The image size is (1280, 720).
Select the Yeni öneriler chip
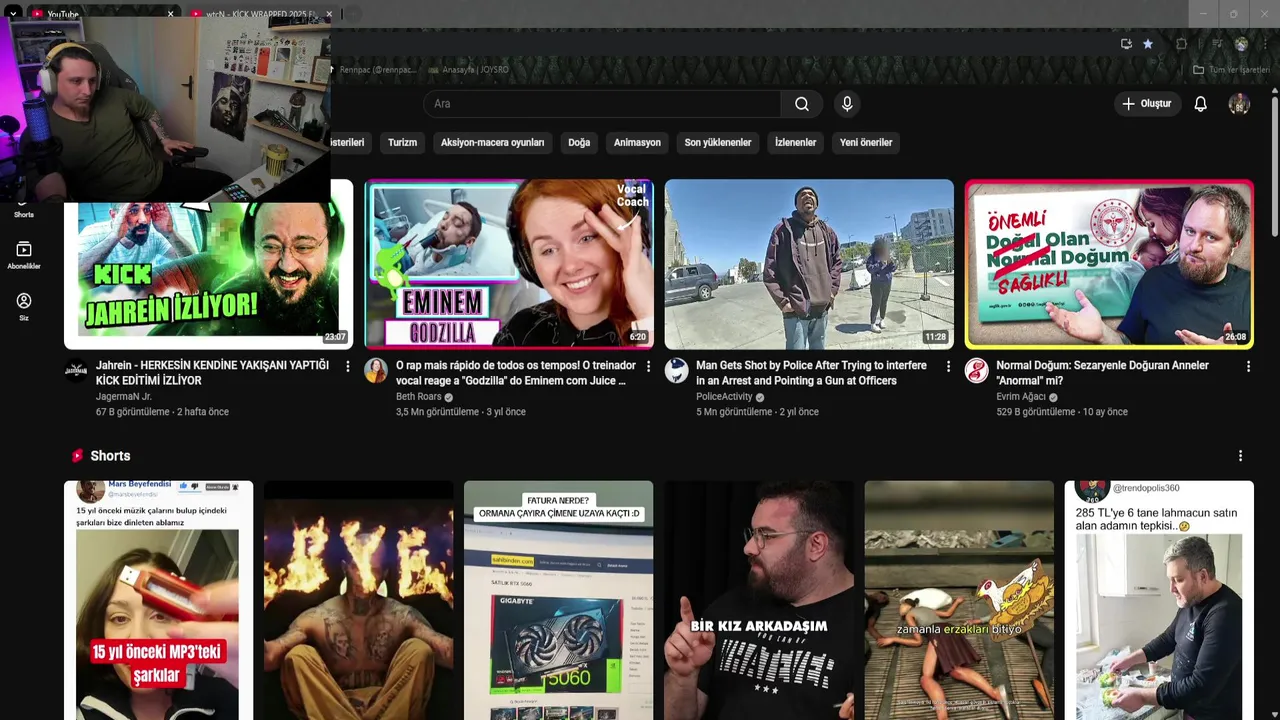[866, 142]
